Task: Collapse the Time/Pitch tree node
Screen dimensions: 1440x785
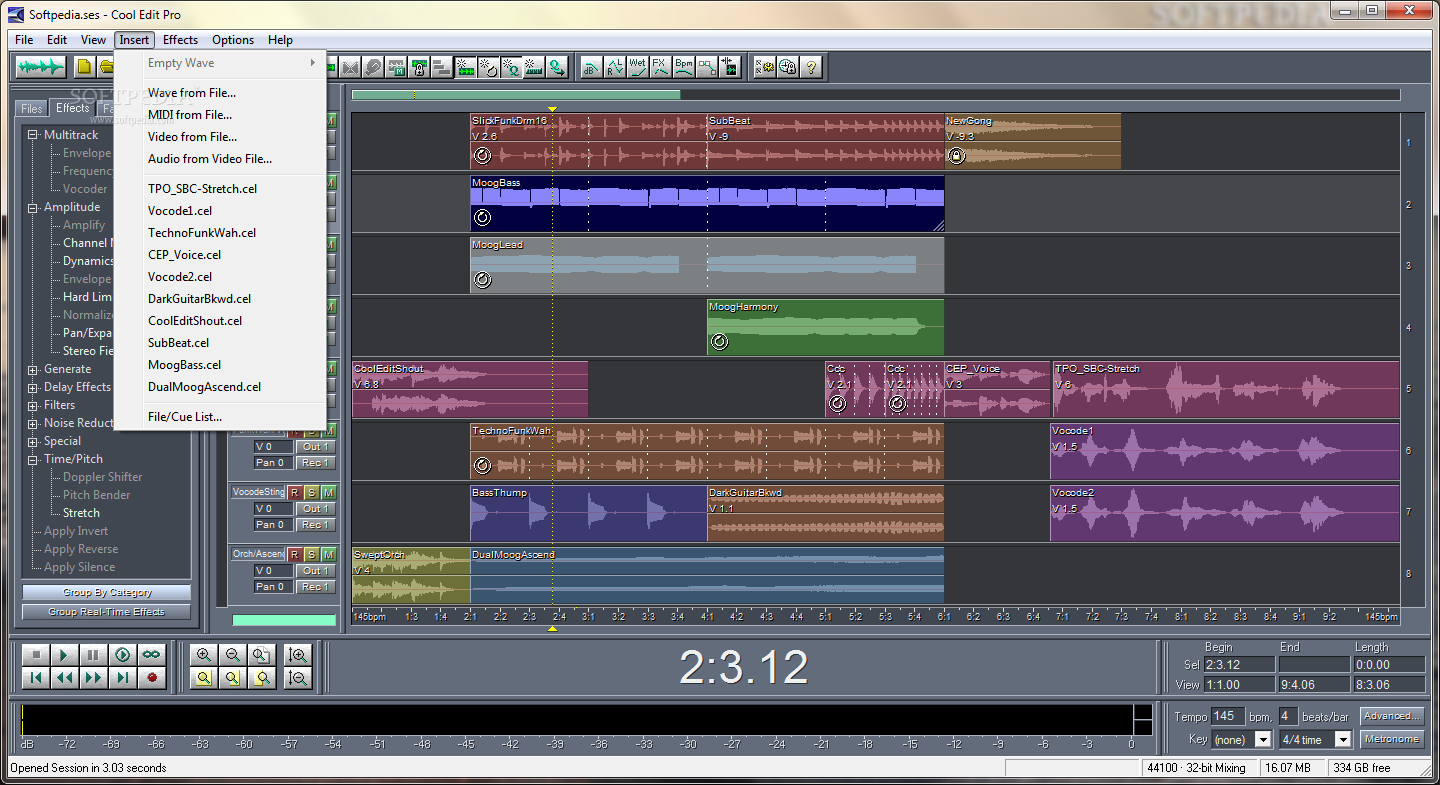Action: pyautogui.click(x=34, y=459)
